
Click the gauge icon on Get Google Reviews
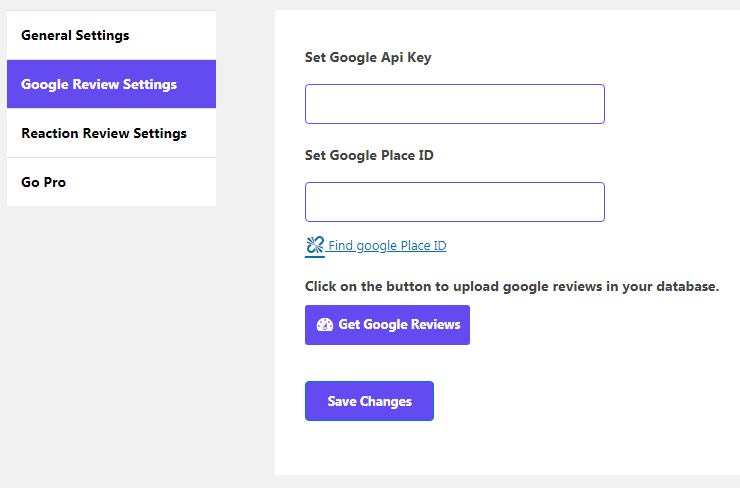coord(325,325)
